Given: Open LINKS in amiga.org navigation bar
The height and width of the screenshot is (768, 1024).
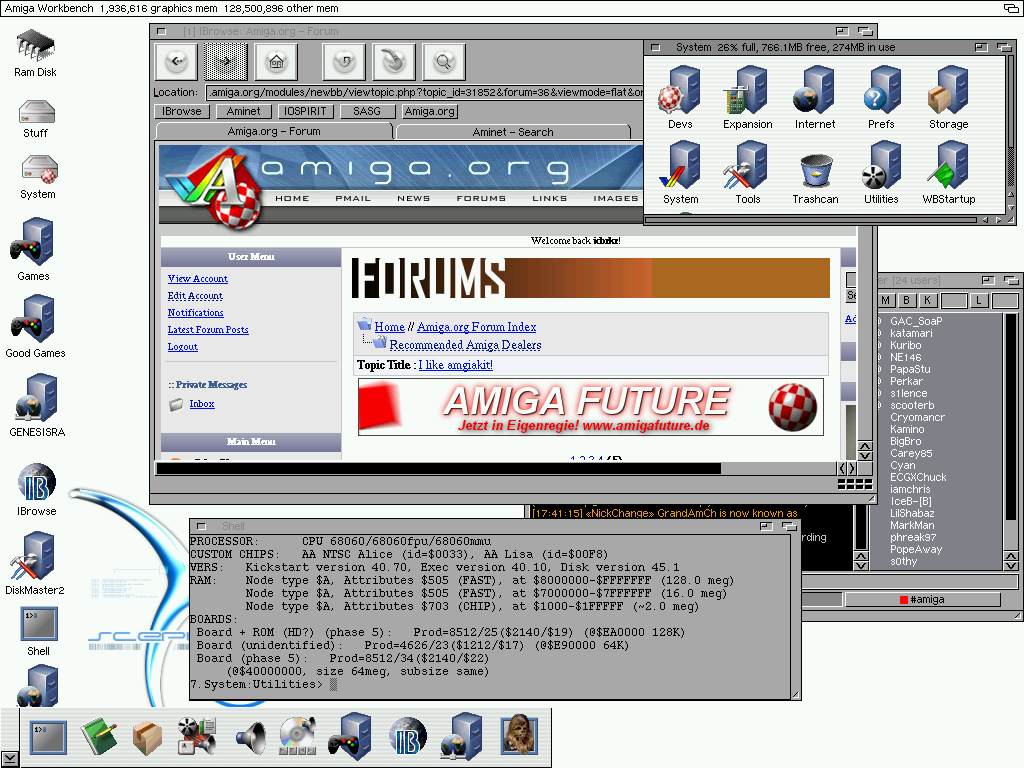Looking at the screenshot, I should [549, 198].
